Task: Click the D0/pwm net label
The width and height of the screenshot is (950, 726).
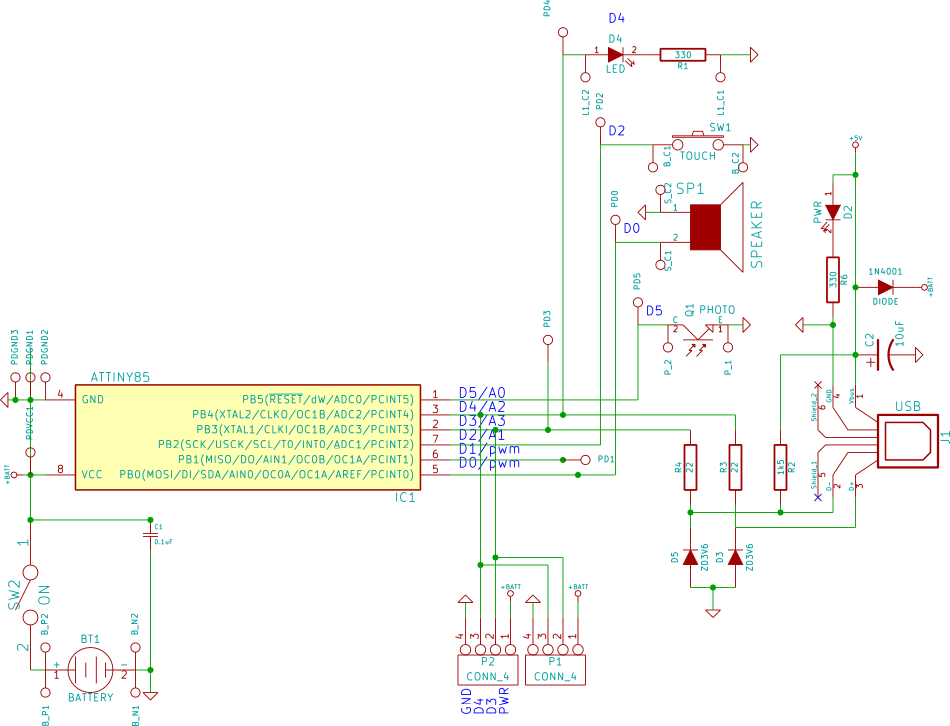Action: 490,463
